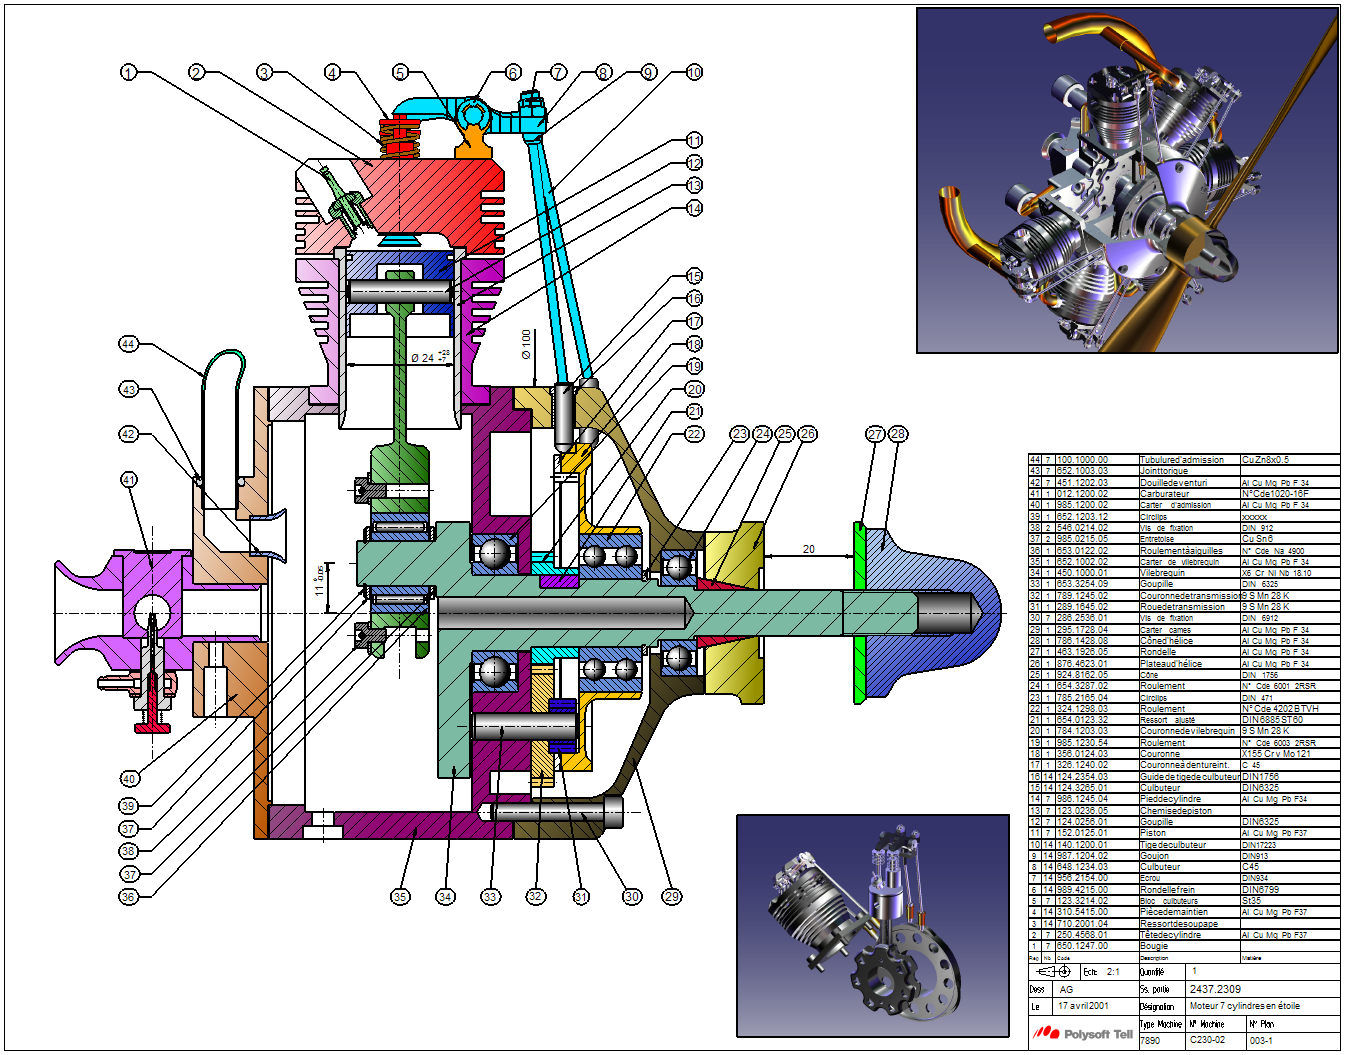The image size is (1346, 1055).
Task: Click the date field 17 avril 2001
Action: [1083, 1006]
